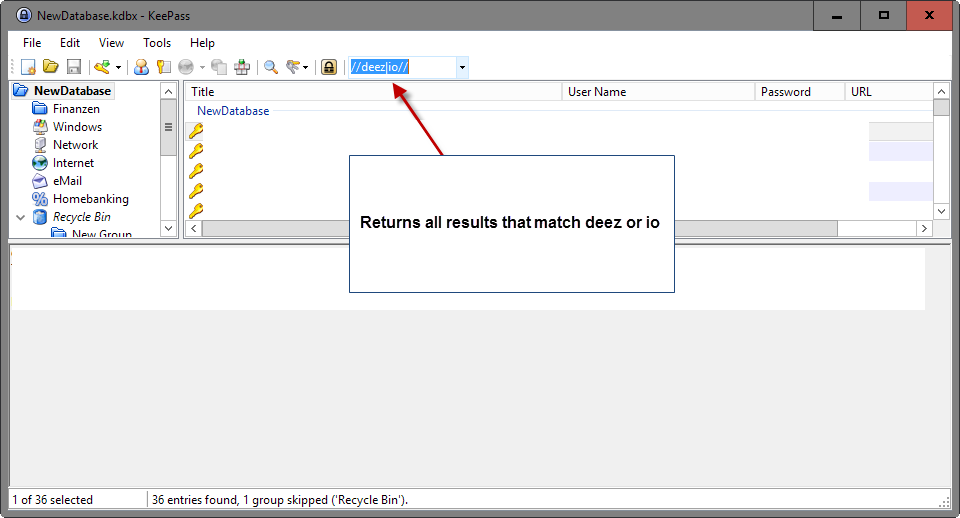
Task: Click inside the quick search field
Action: click(x=400, y=68)
